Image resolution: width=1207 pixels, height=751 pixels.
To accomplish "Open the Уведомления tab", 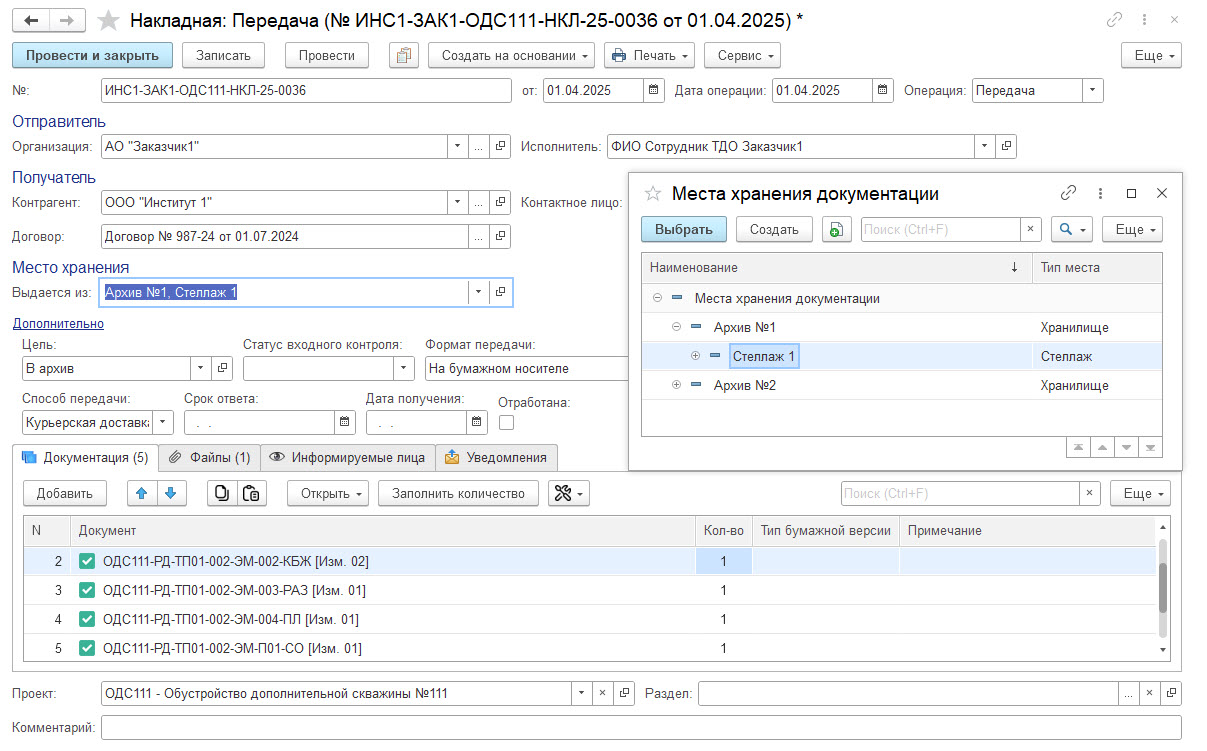I will [x=496, y=457].
